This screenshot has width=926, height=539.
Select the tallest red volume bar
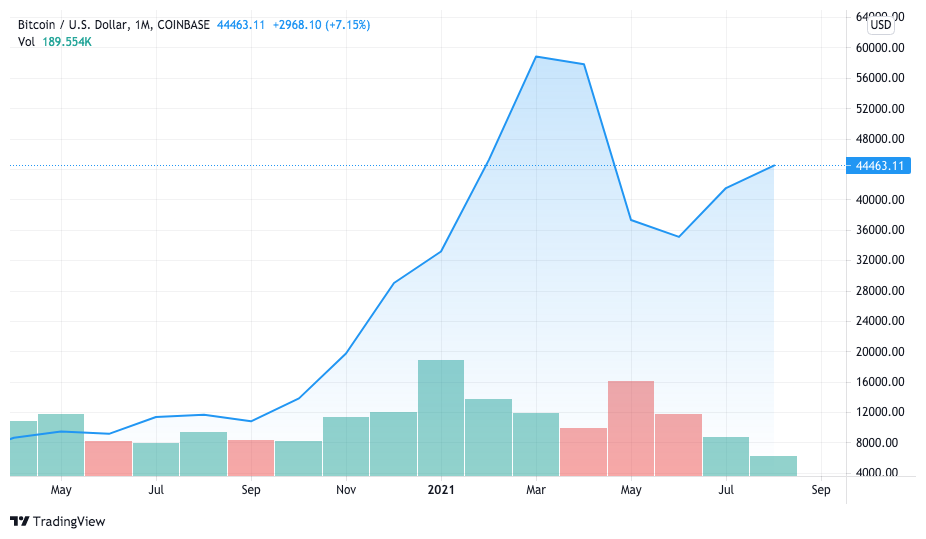pyautogui.click(x=631, y=428)
